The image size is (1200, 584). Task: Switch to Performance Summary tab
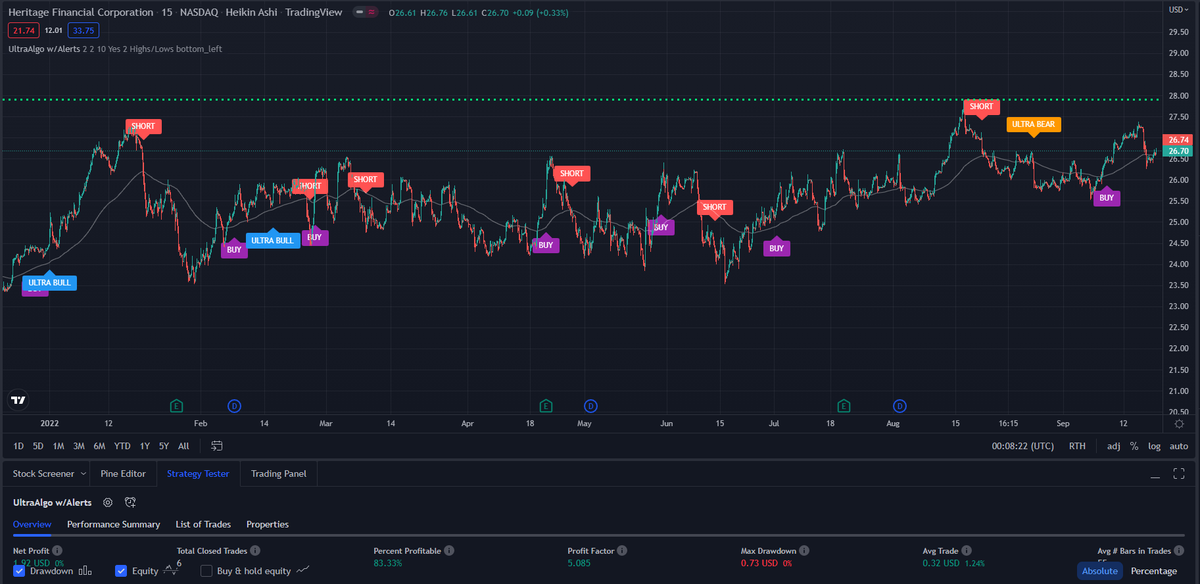tap(113, 524)
